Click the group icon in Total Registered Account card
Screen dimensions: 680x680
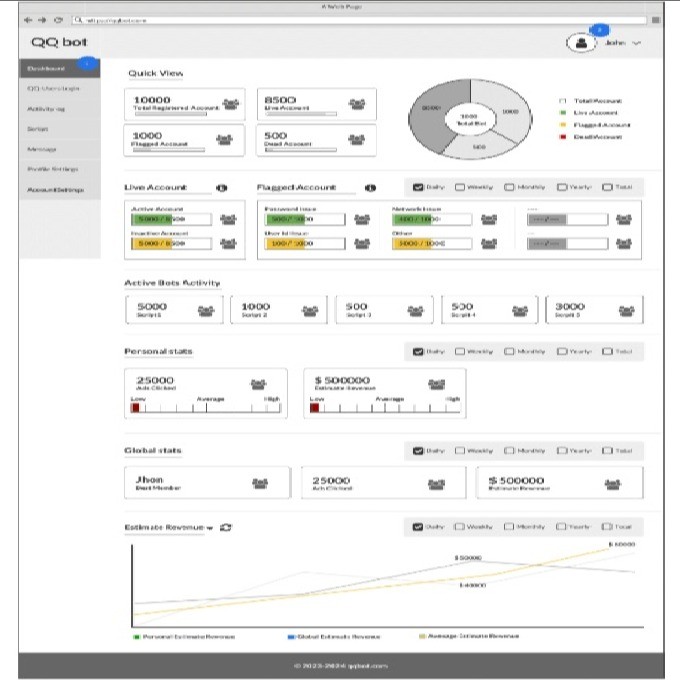231,103
